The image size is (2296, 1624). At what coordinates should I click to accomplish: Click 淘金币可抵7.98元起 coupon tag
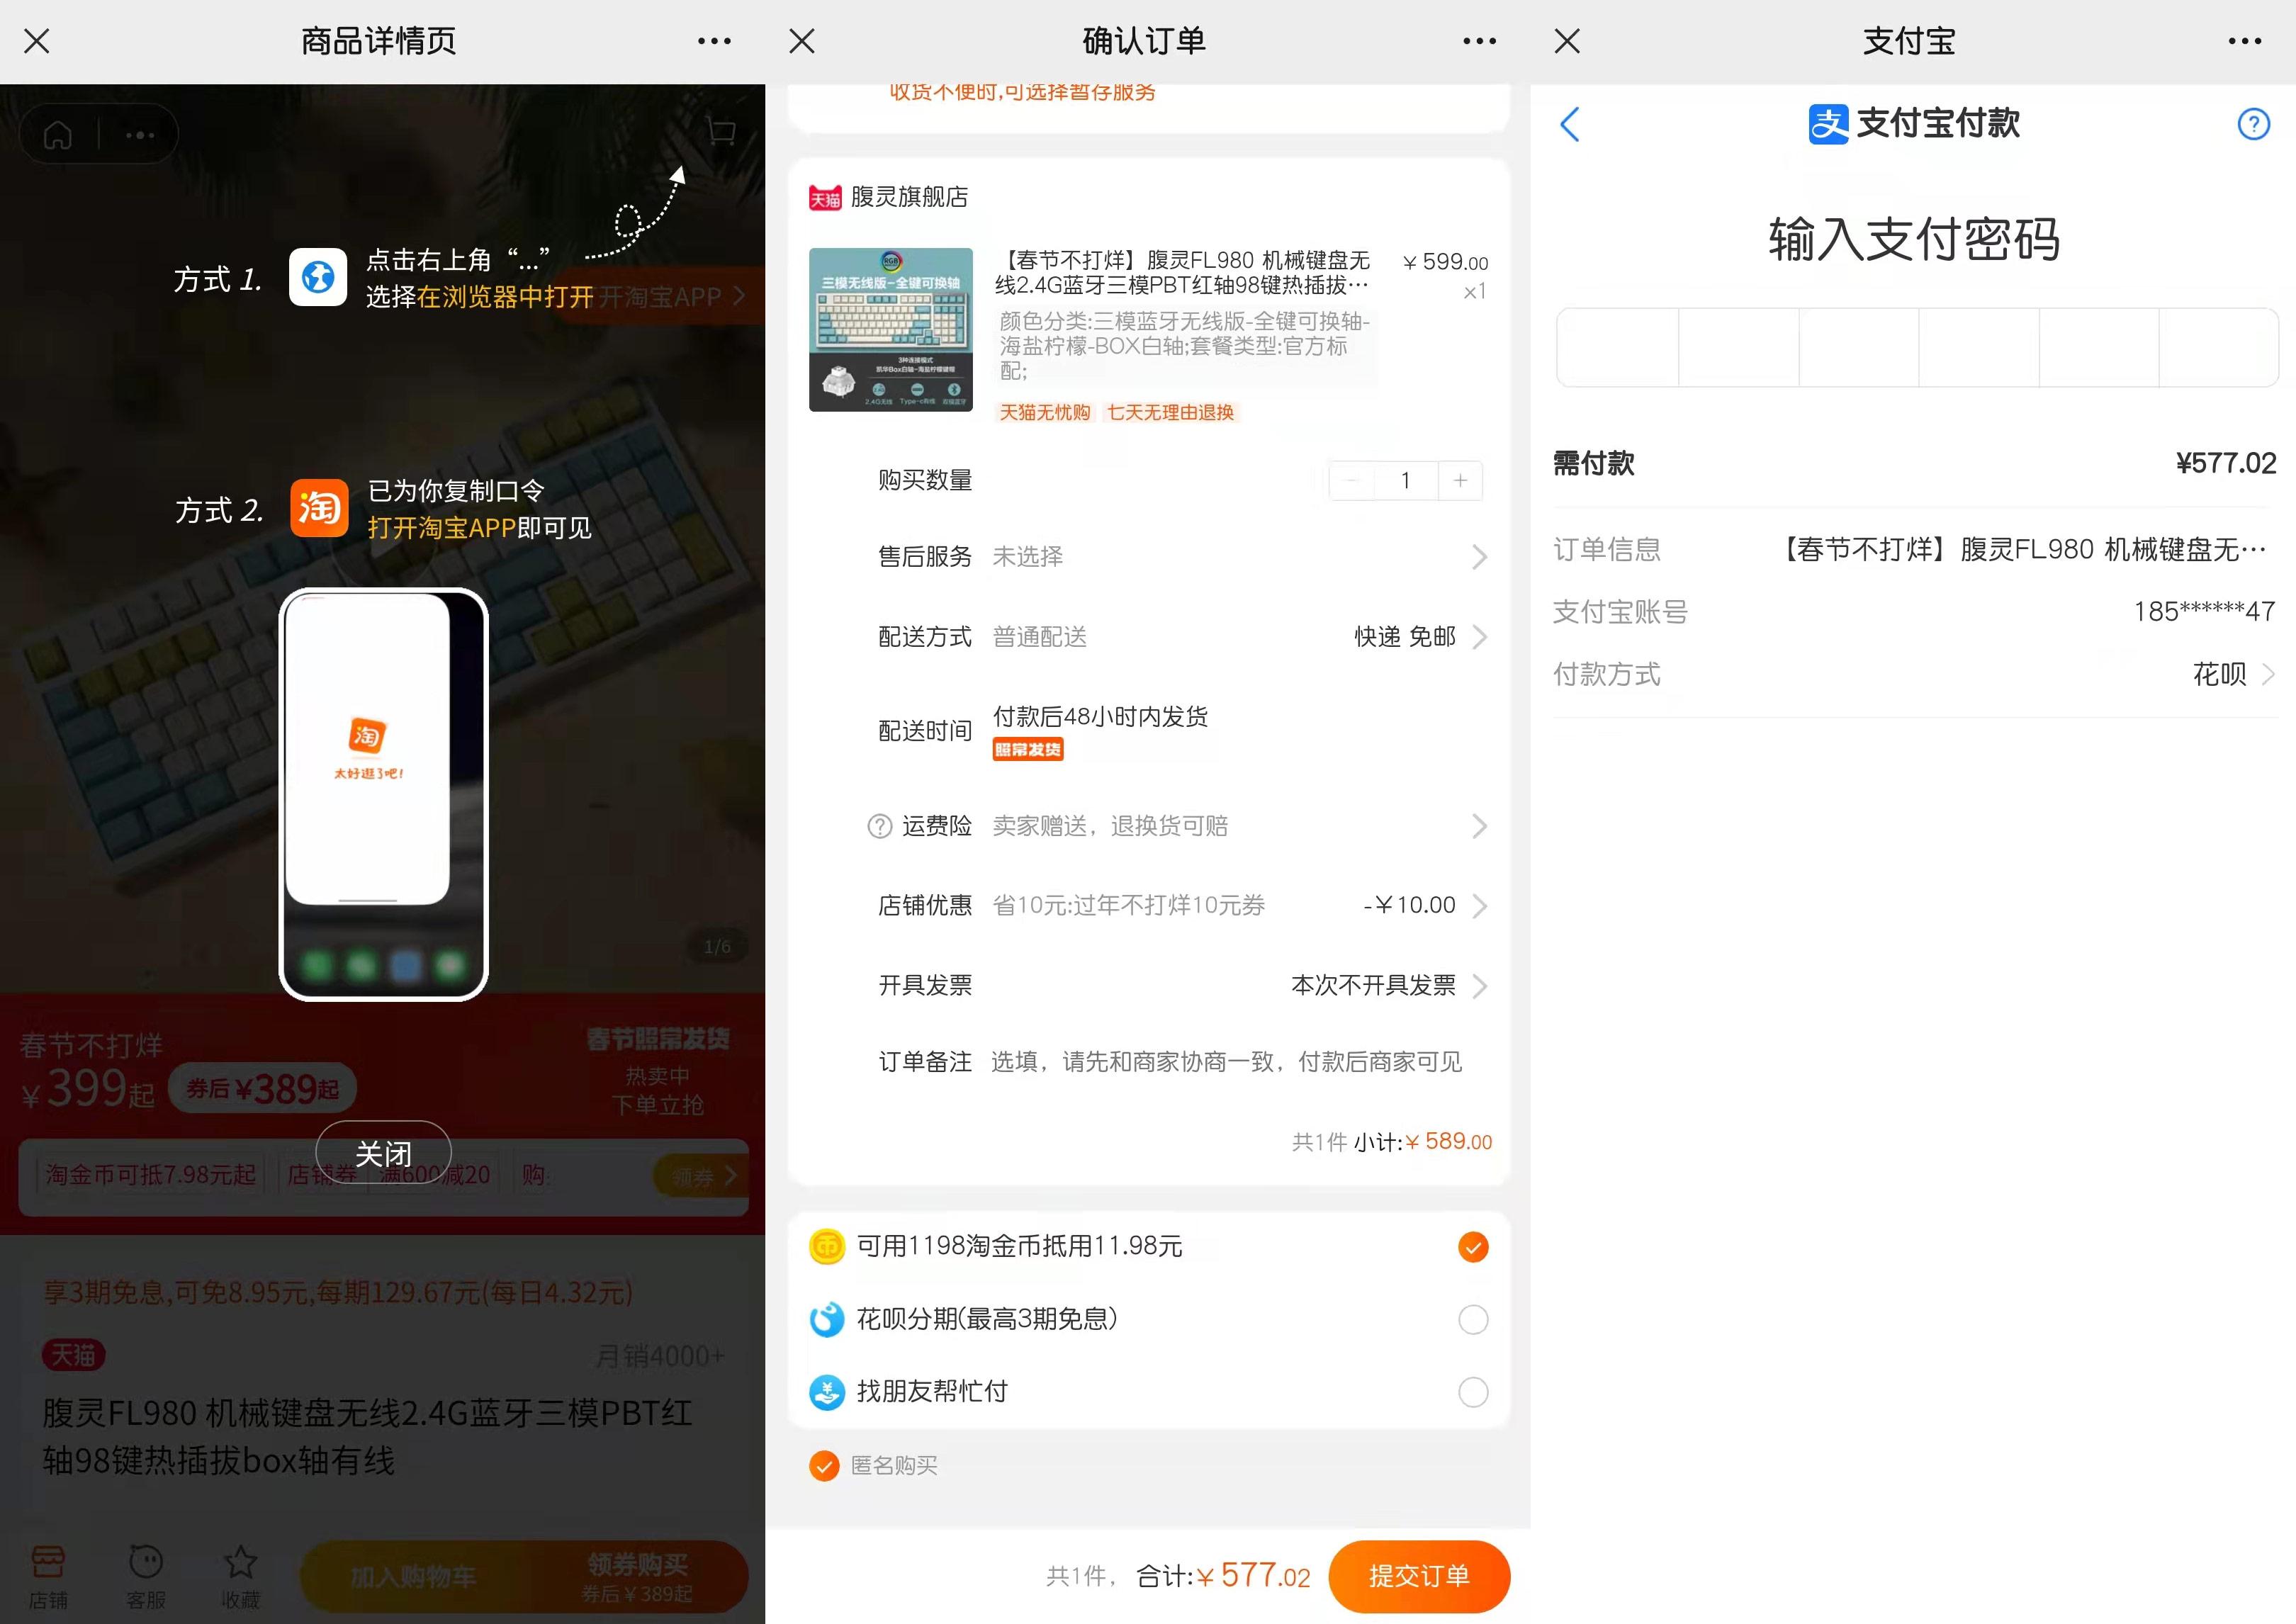point(151,1175)
